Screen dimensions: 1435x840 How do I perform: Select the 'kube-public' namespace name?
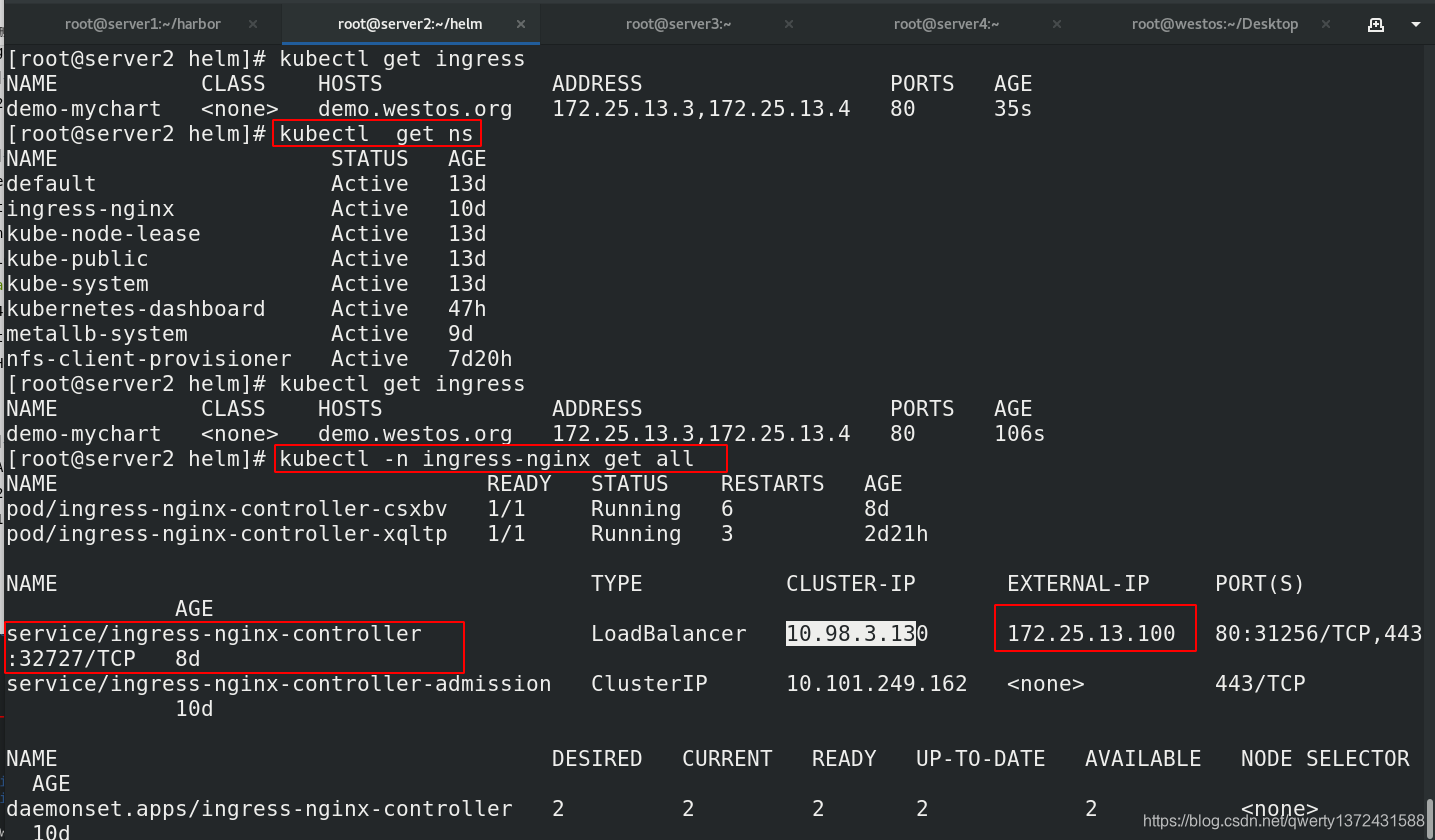click(77, 259)
